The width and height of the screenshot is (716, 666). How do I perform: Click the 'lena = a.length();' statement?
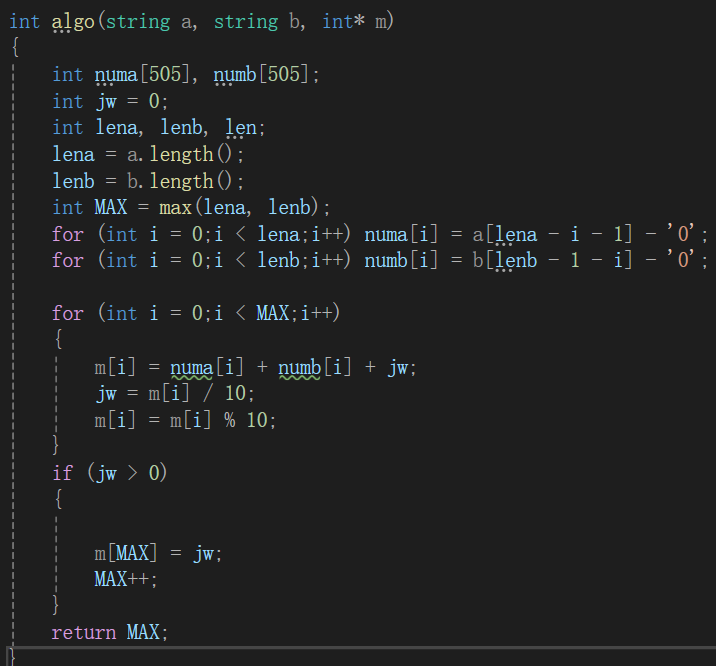(x=148, y=154)
